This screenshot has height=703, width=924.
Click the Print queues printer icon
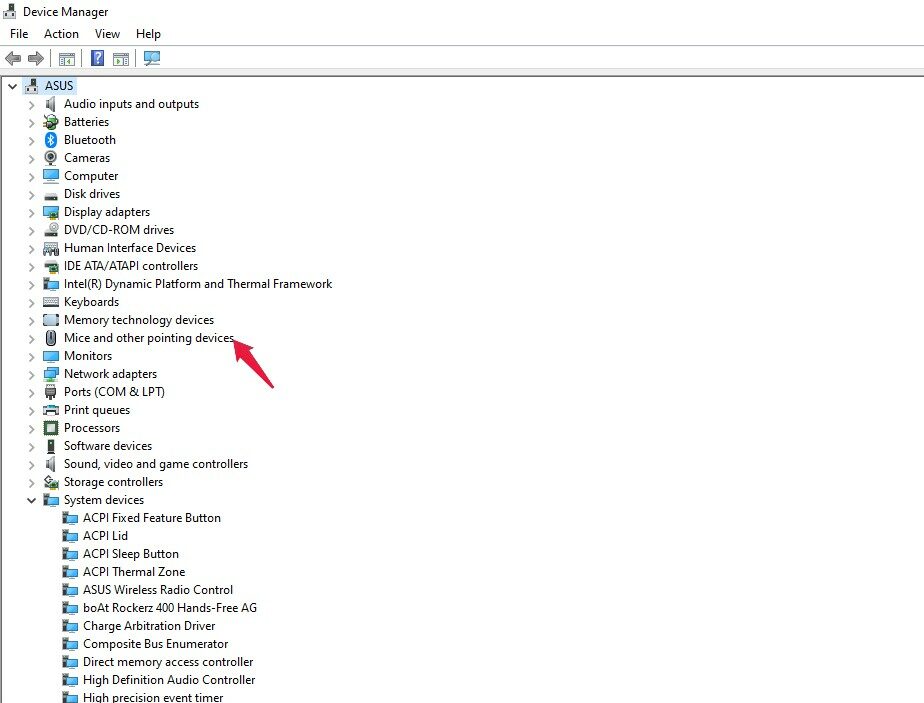pos(51,410)
